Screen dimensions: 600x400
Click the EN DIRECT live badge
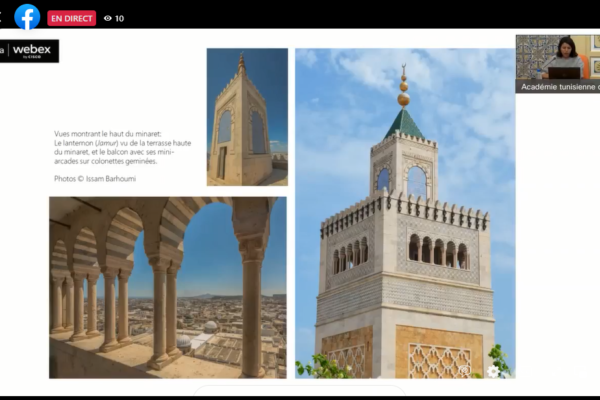click(72, 18)
